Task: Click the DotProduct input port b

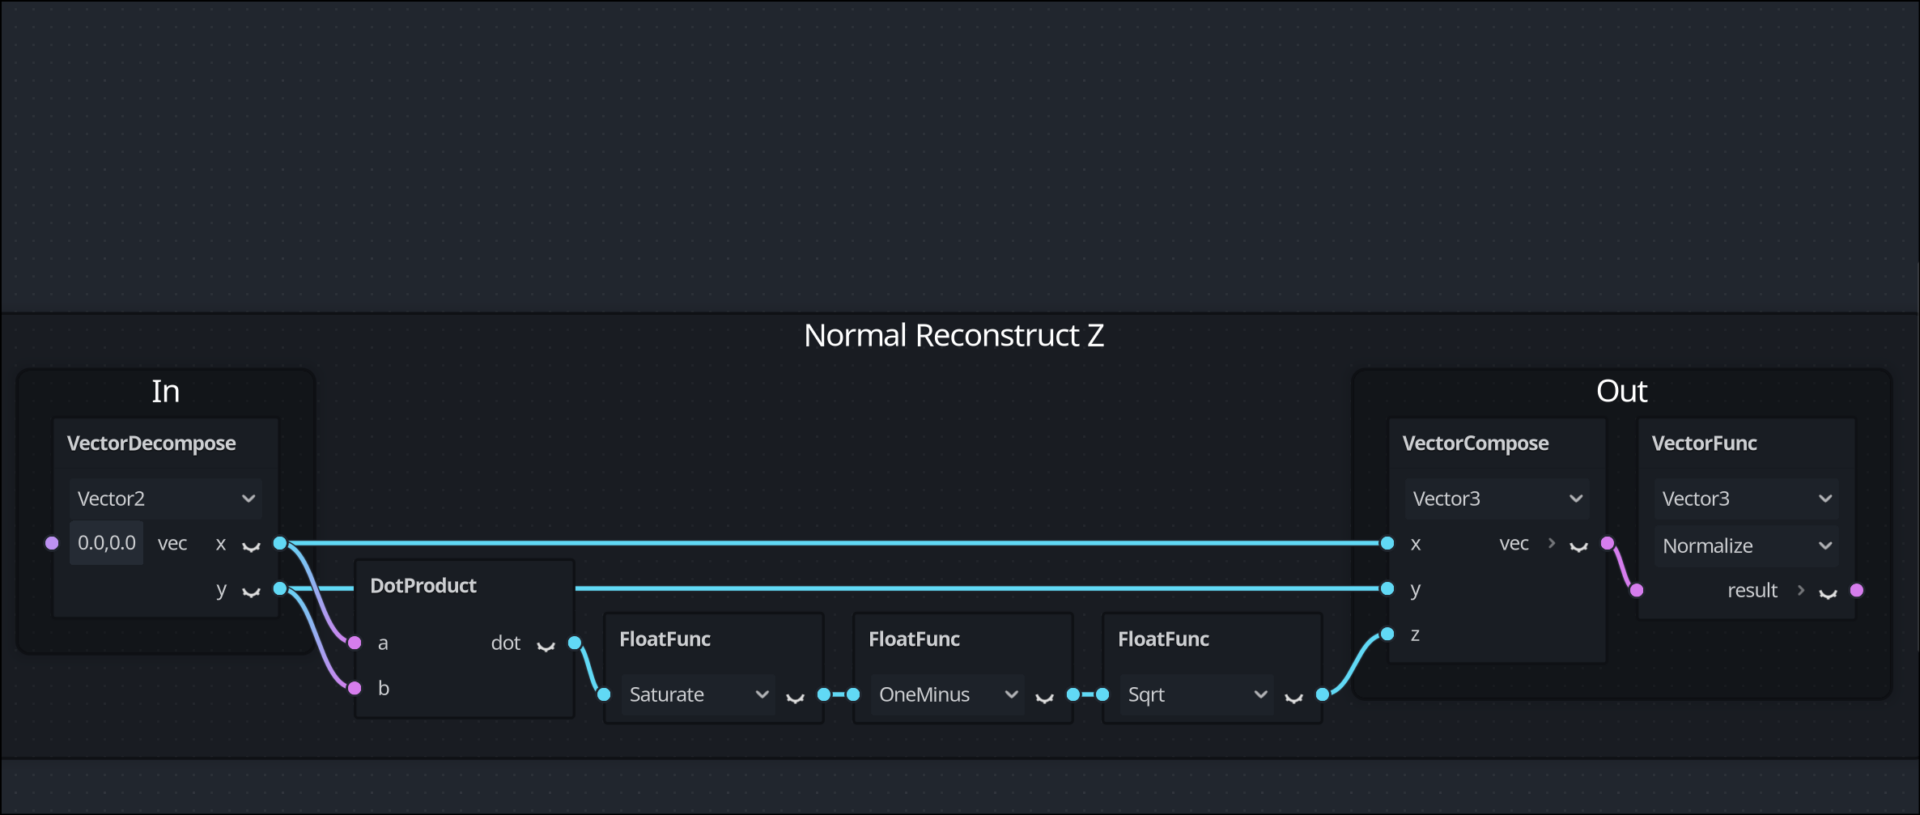Action: pyautogui.click(x=354, y=688)
